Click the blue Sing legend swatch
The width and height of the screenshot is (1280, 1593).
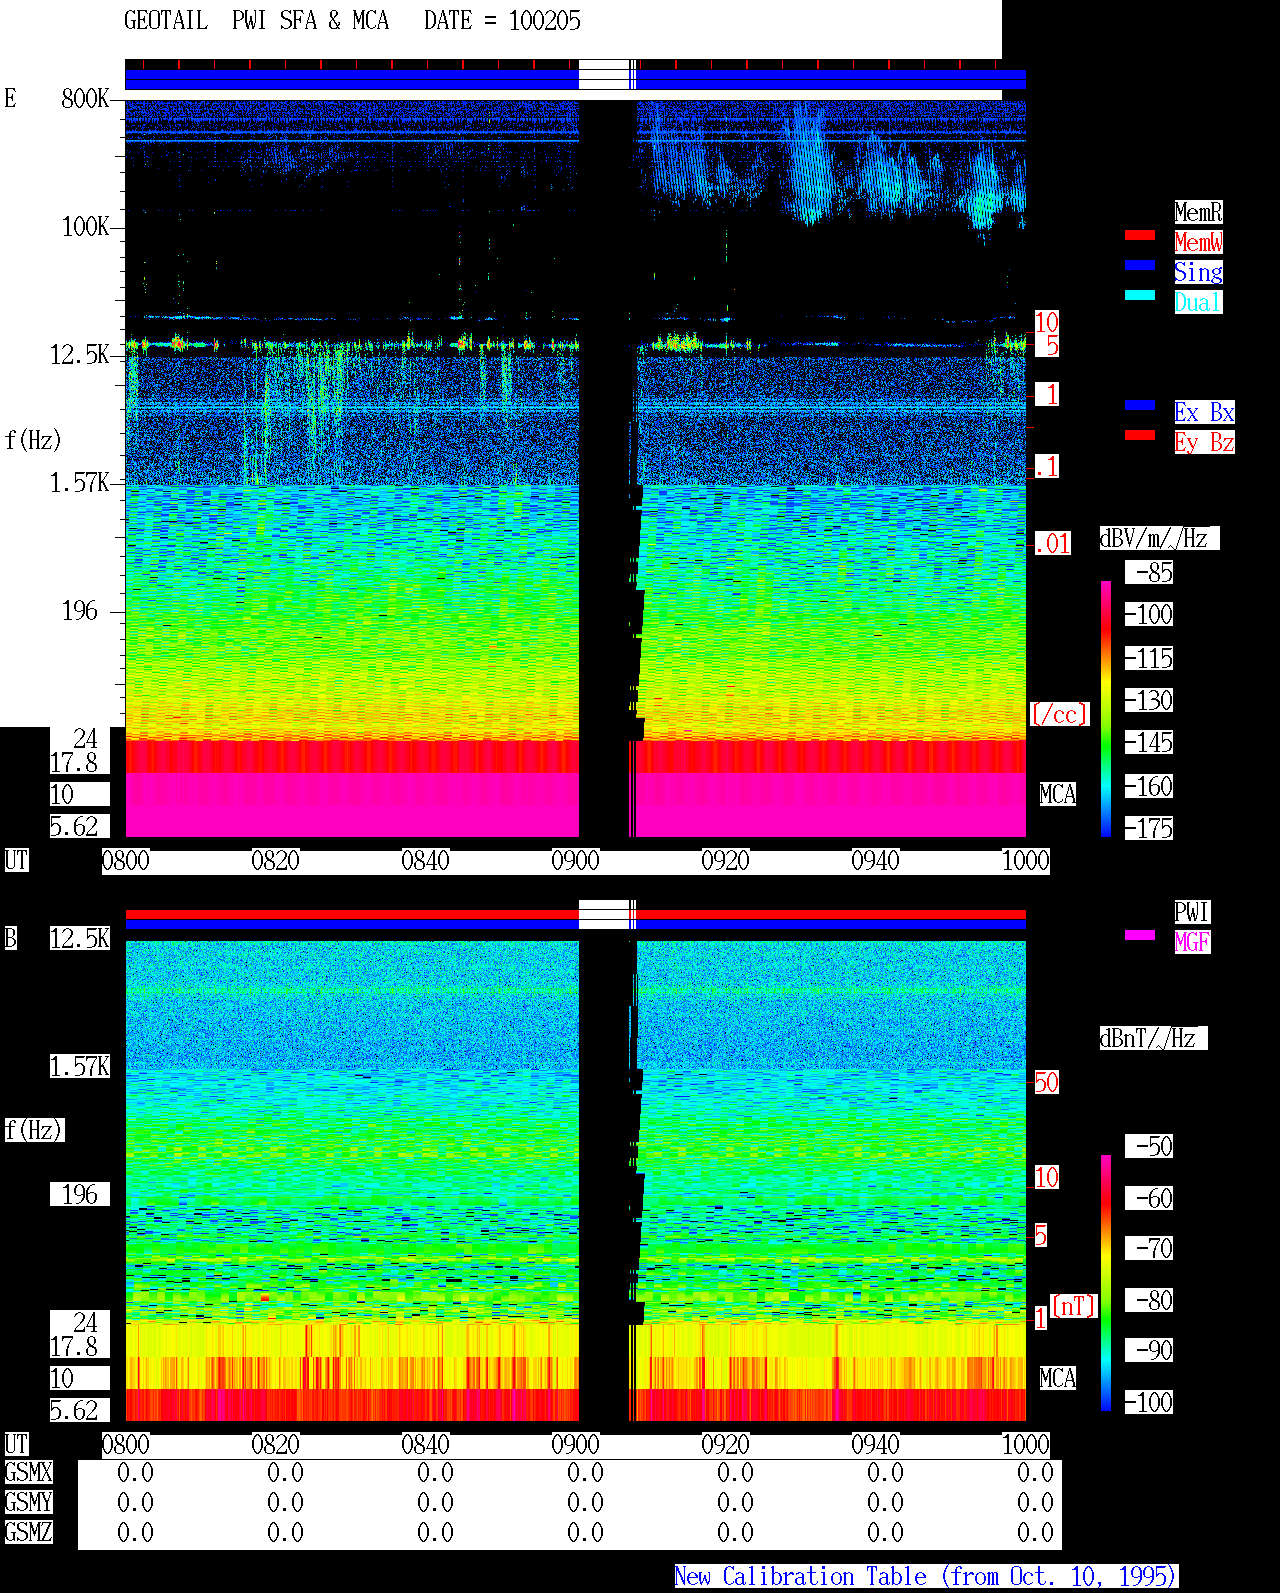[x=1140, y=265]
